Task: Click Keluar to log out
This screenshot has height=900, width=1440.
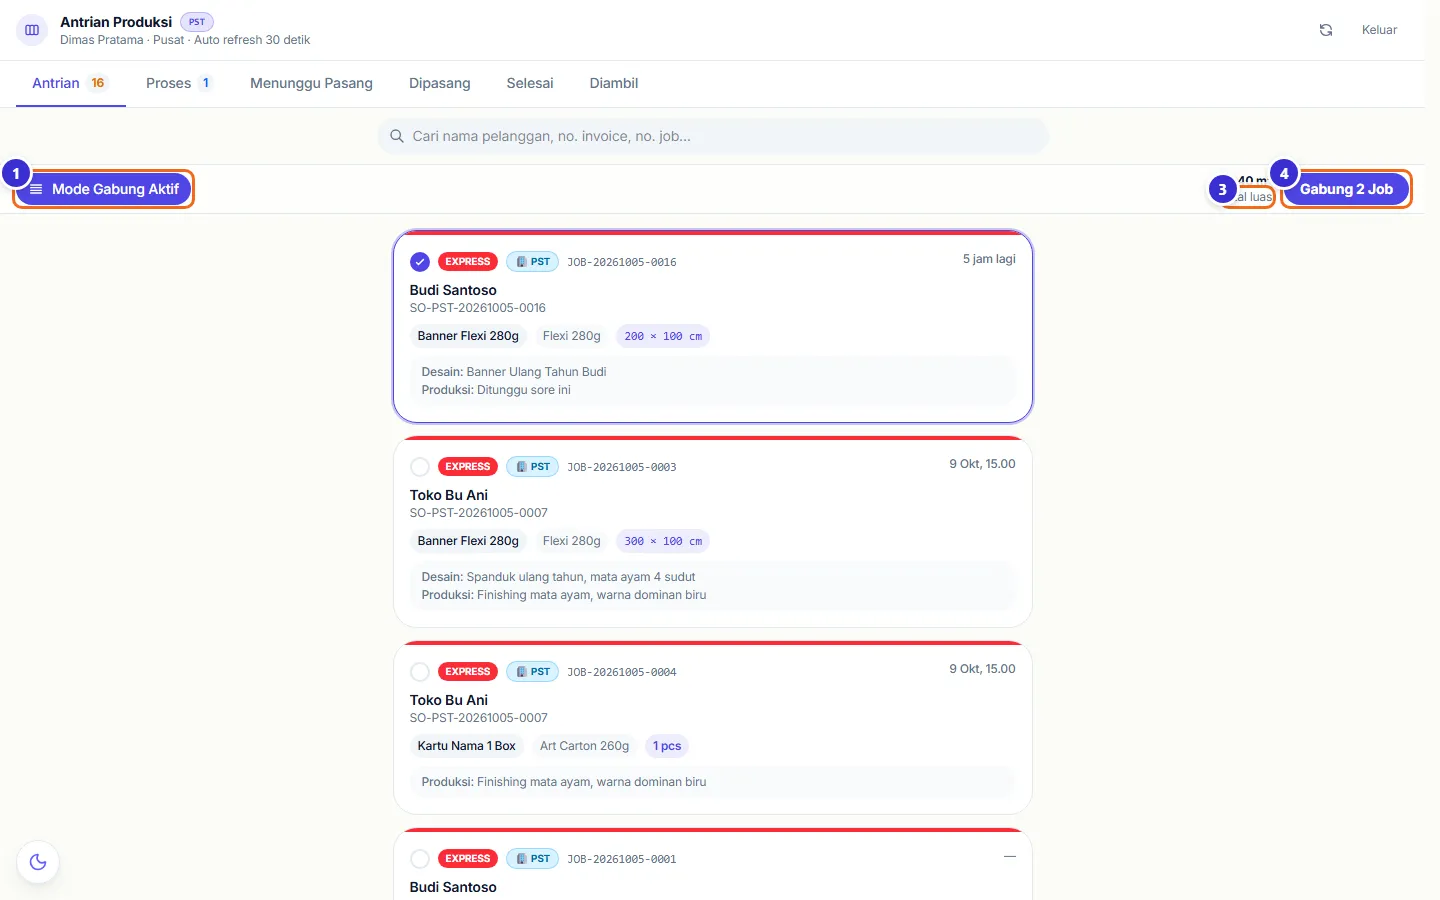Action: pos(1379,30)
